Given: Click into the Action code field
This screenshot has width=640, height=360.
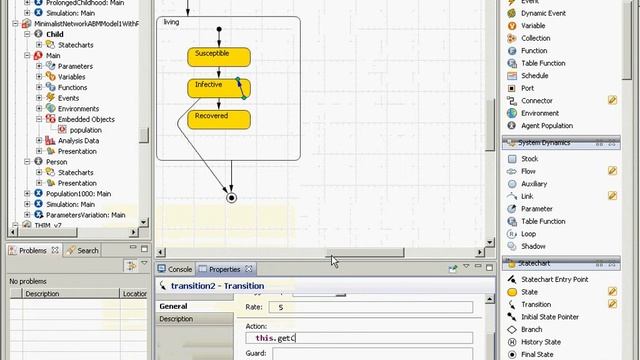Looking at the screenshot, I should pyautogui.click(x=359, y=338).
